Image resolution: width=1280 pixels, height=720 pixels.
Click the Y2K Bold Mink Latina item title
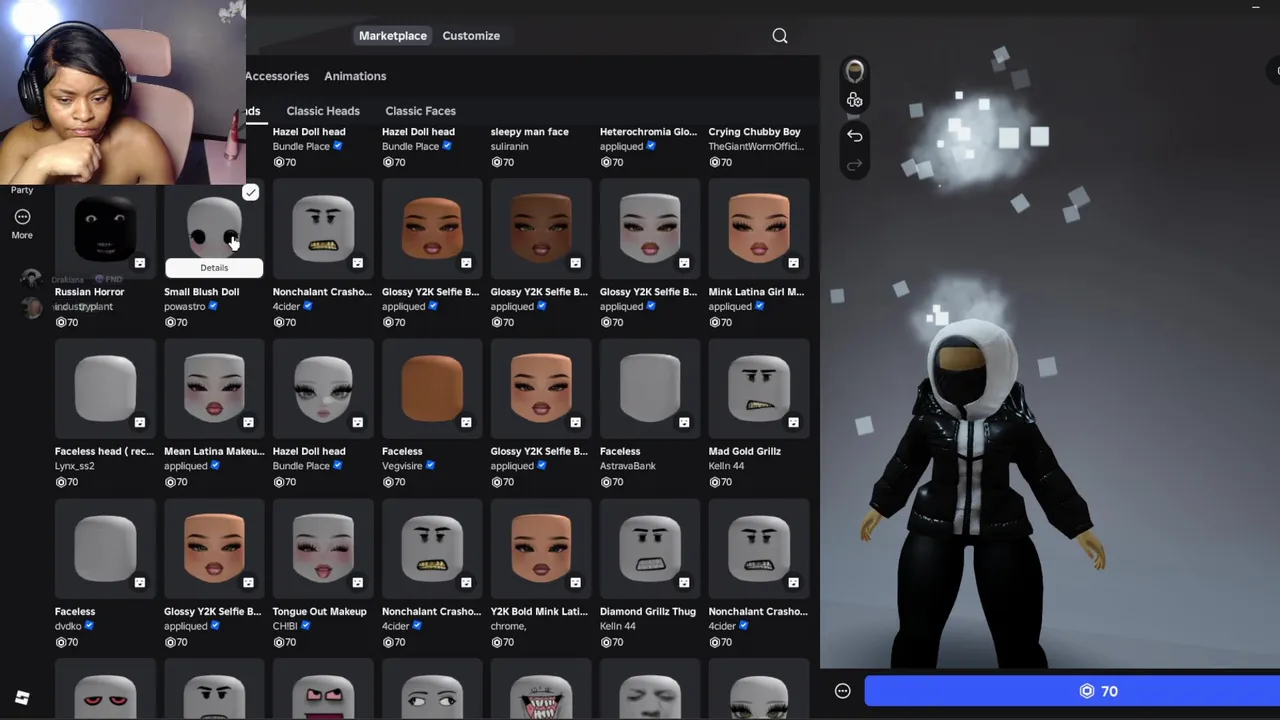[x=539, y=611]
